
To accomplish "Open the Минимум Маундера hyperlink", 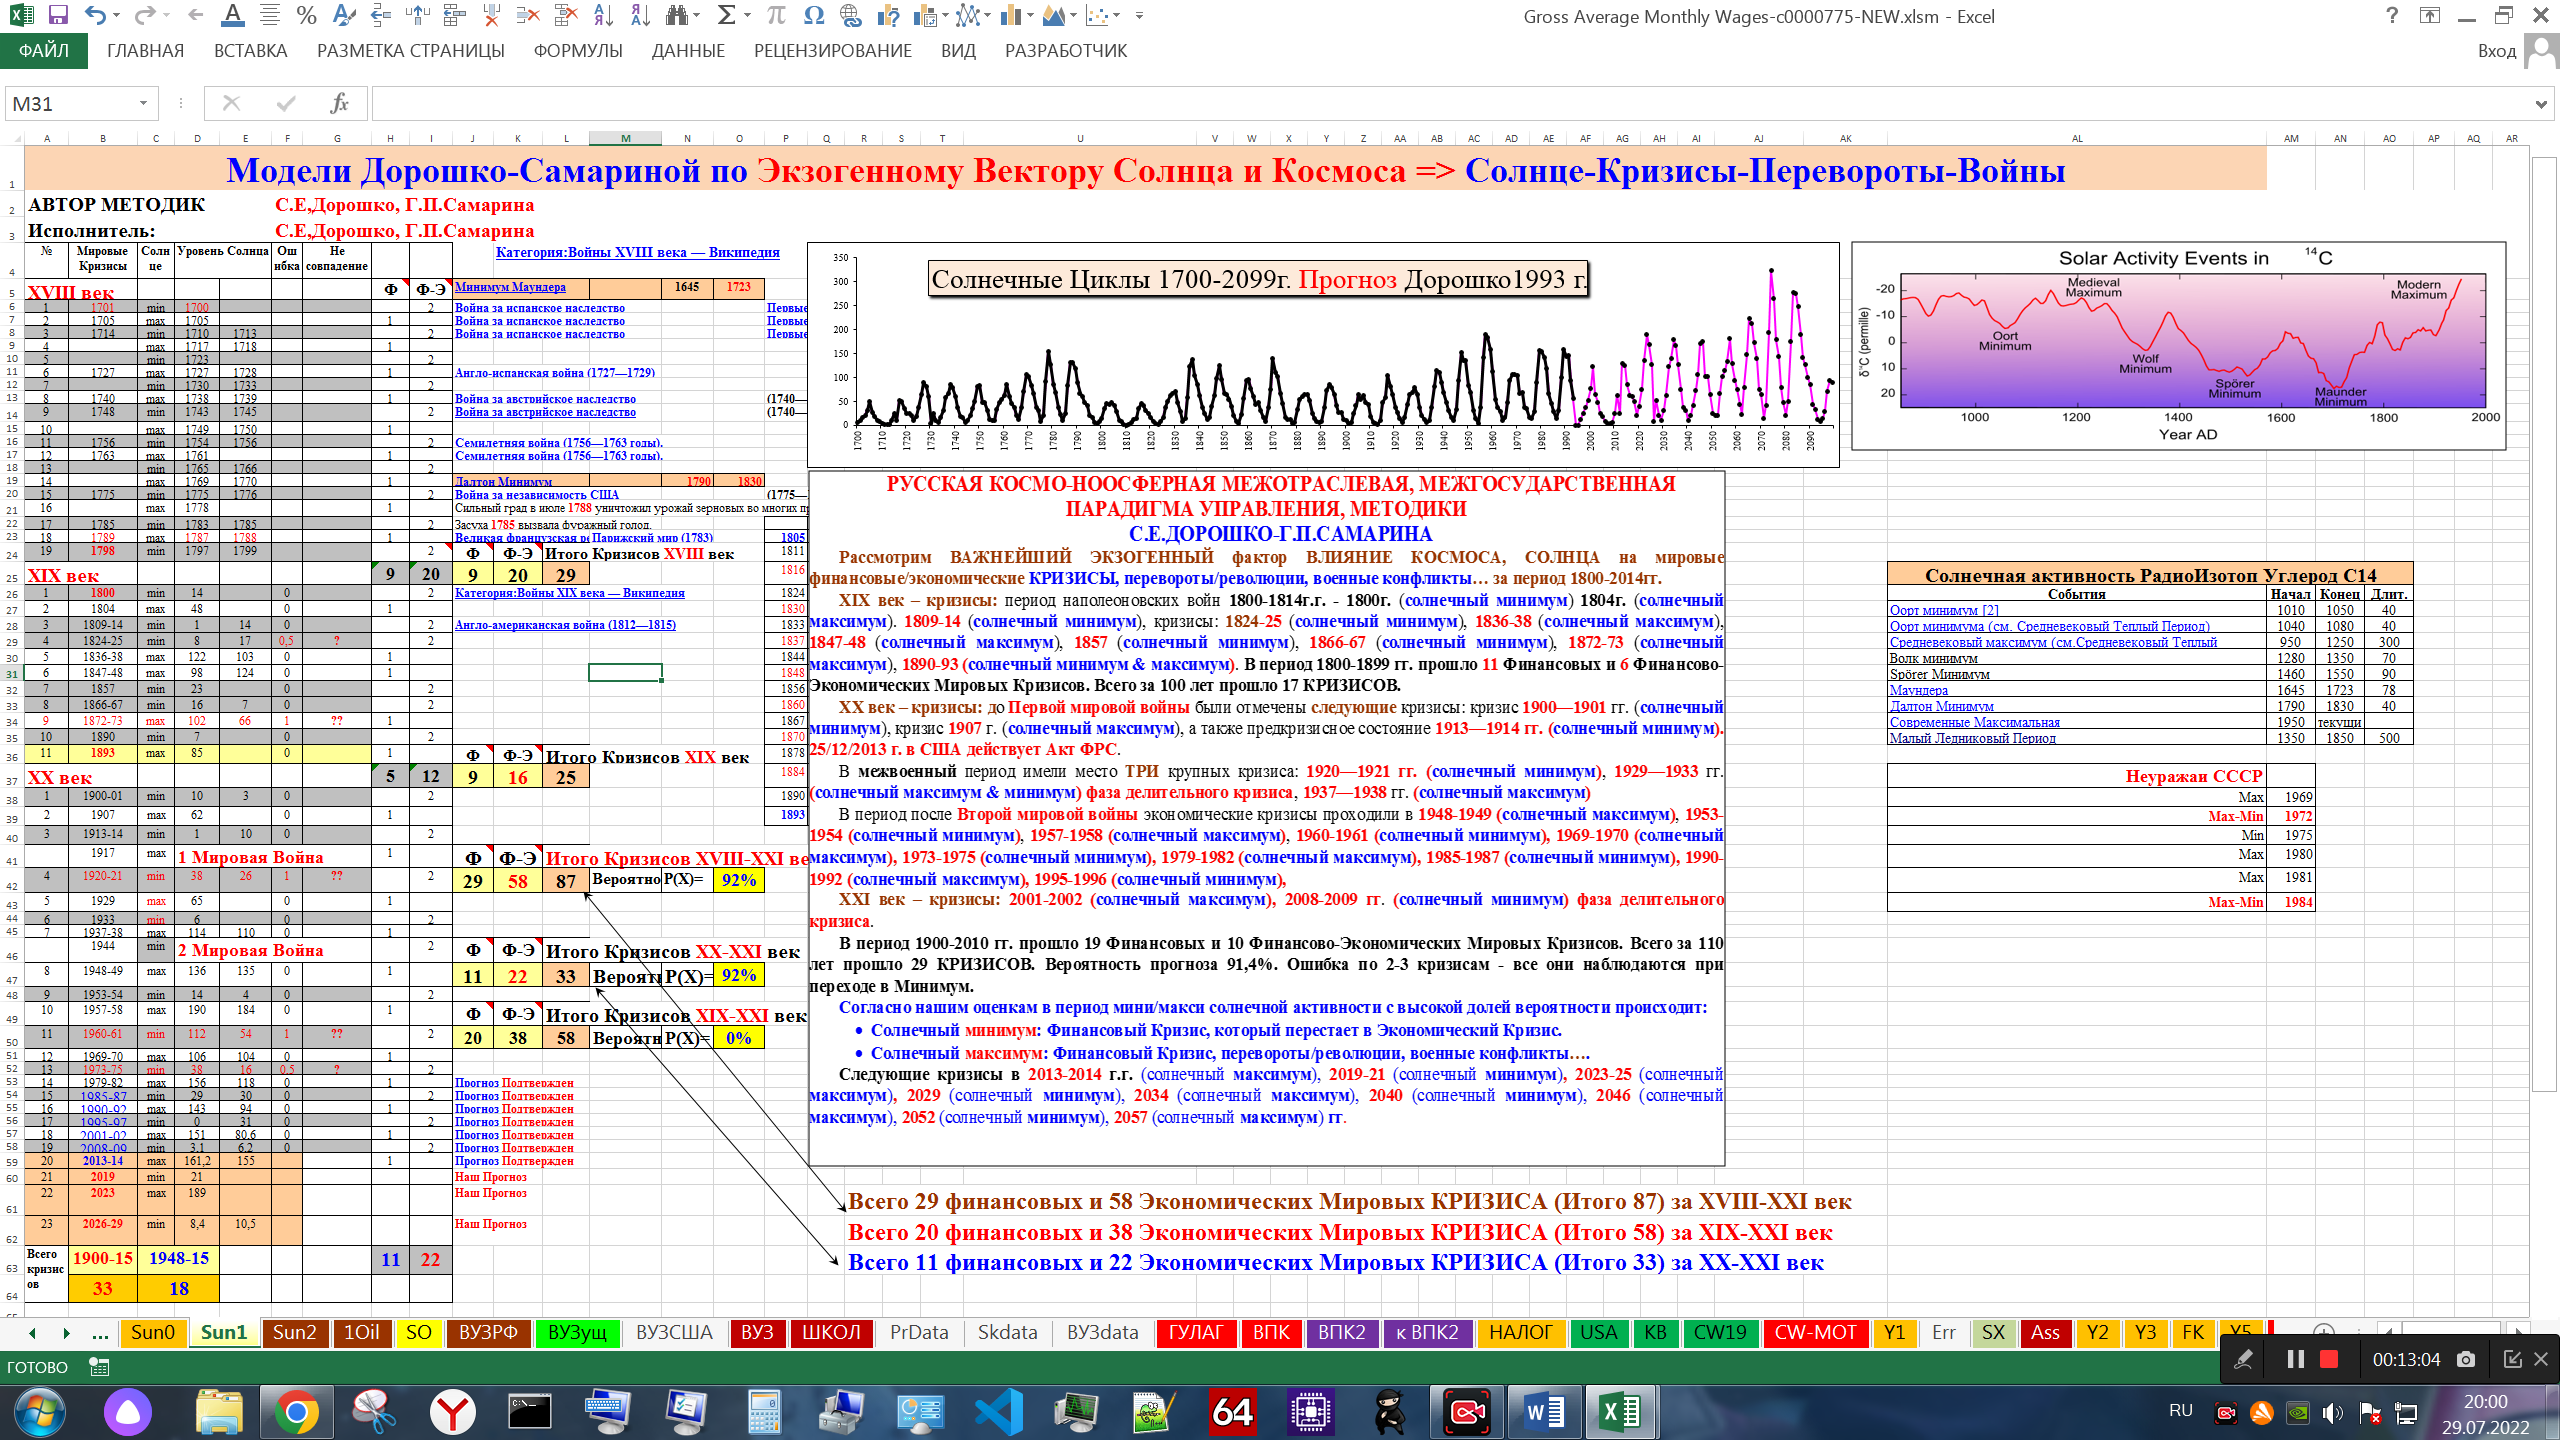I will tap(510, 287).
